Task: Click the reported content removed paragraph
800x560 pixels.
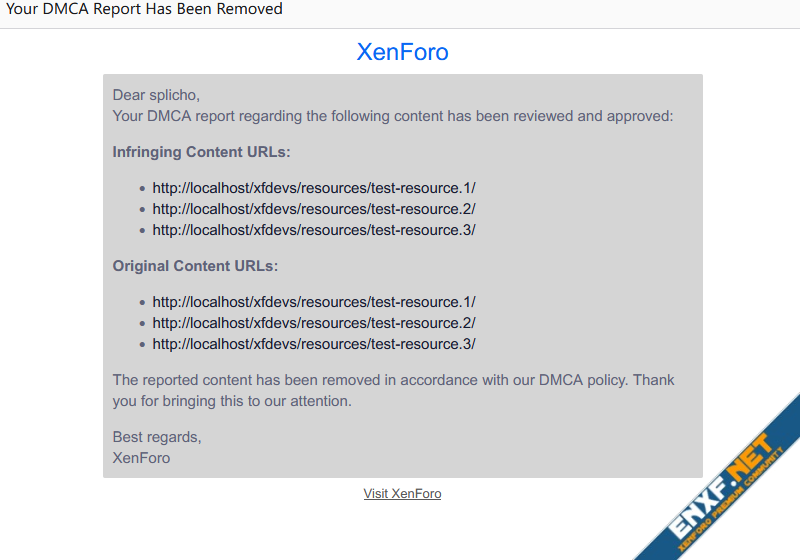Action: coord(393,390)
